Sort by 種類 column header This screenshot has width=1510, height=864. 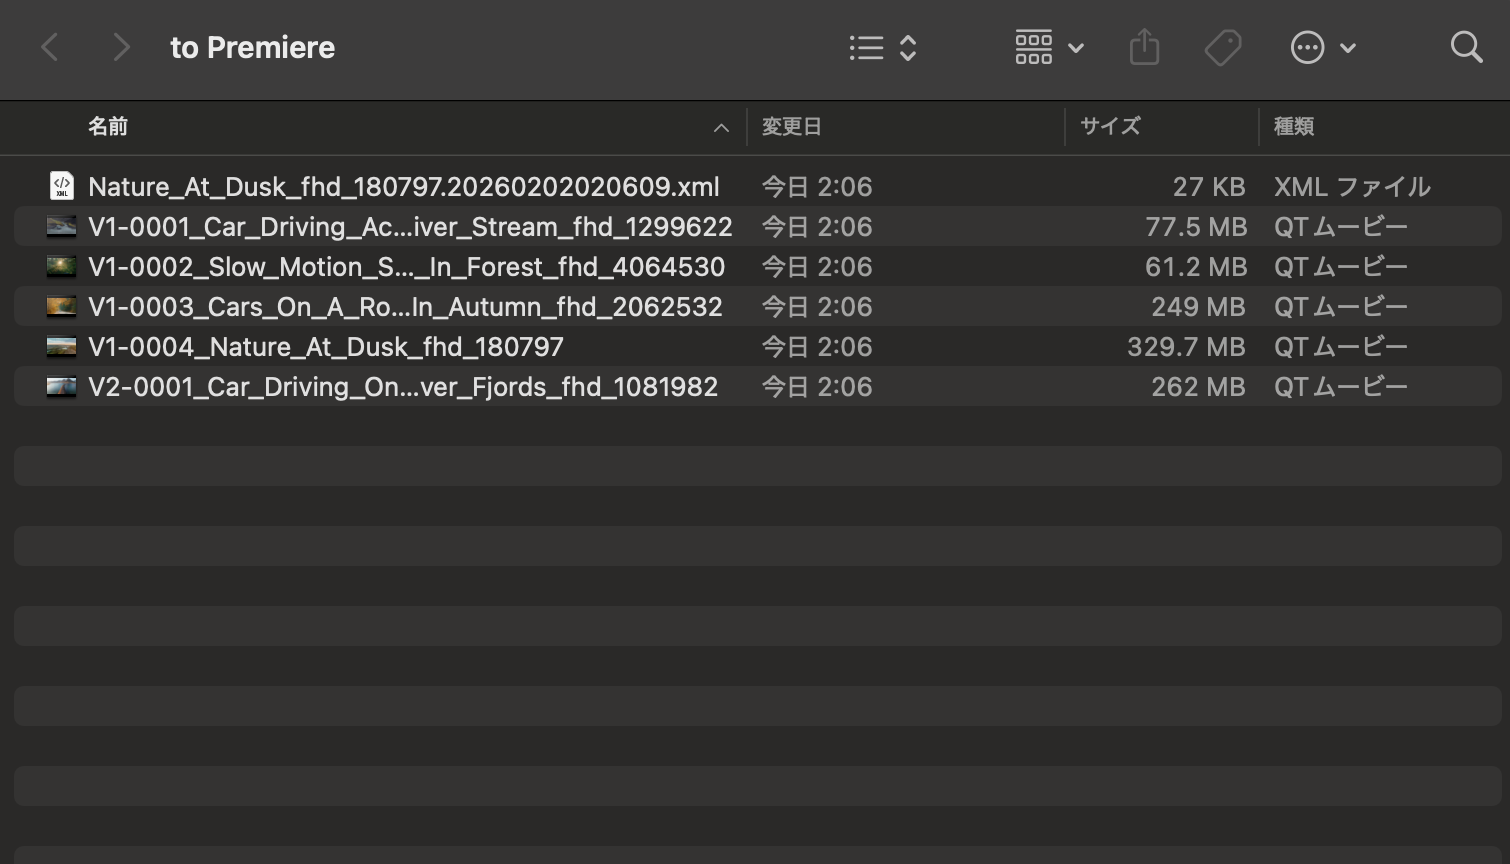click(1293, 126)
